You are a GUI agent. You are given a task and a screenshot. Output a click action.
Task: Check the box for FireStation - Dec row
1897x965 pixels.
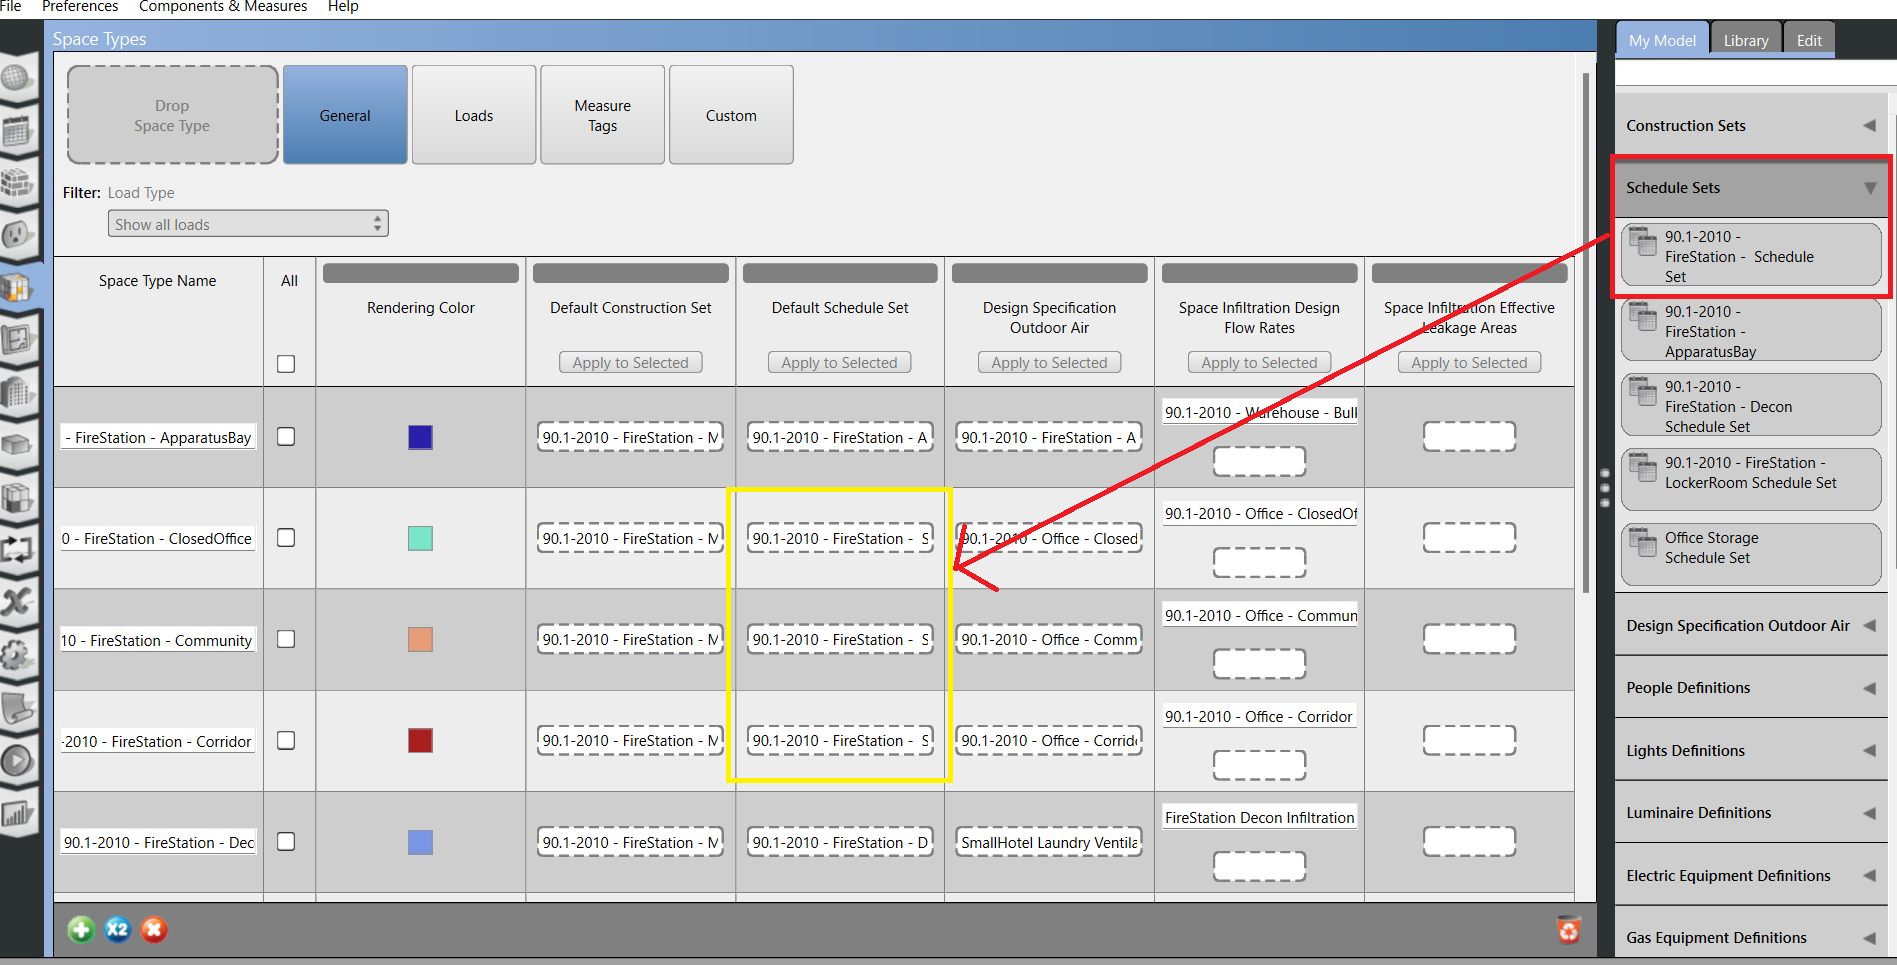click(286, 842)
